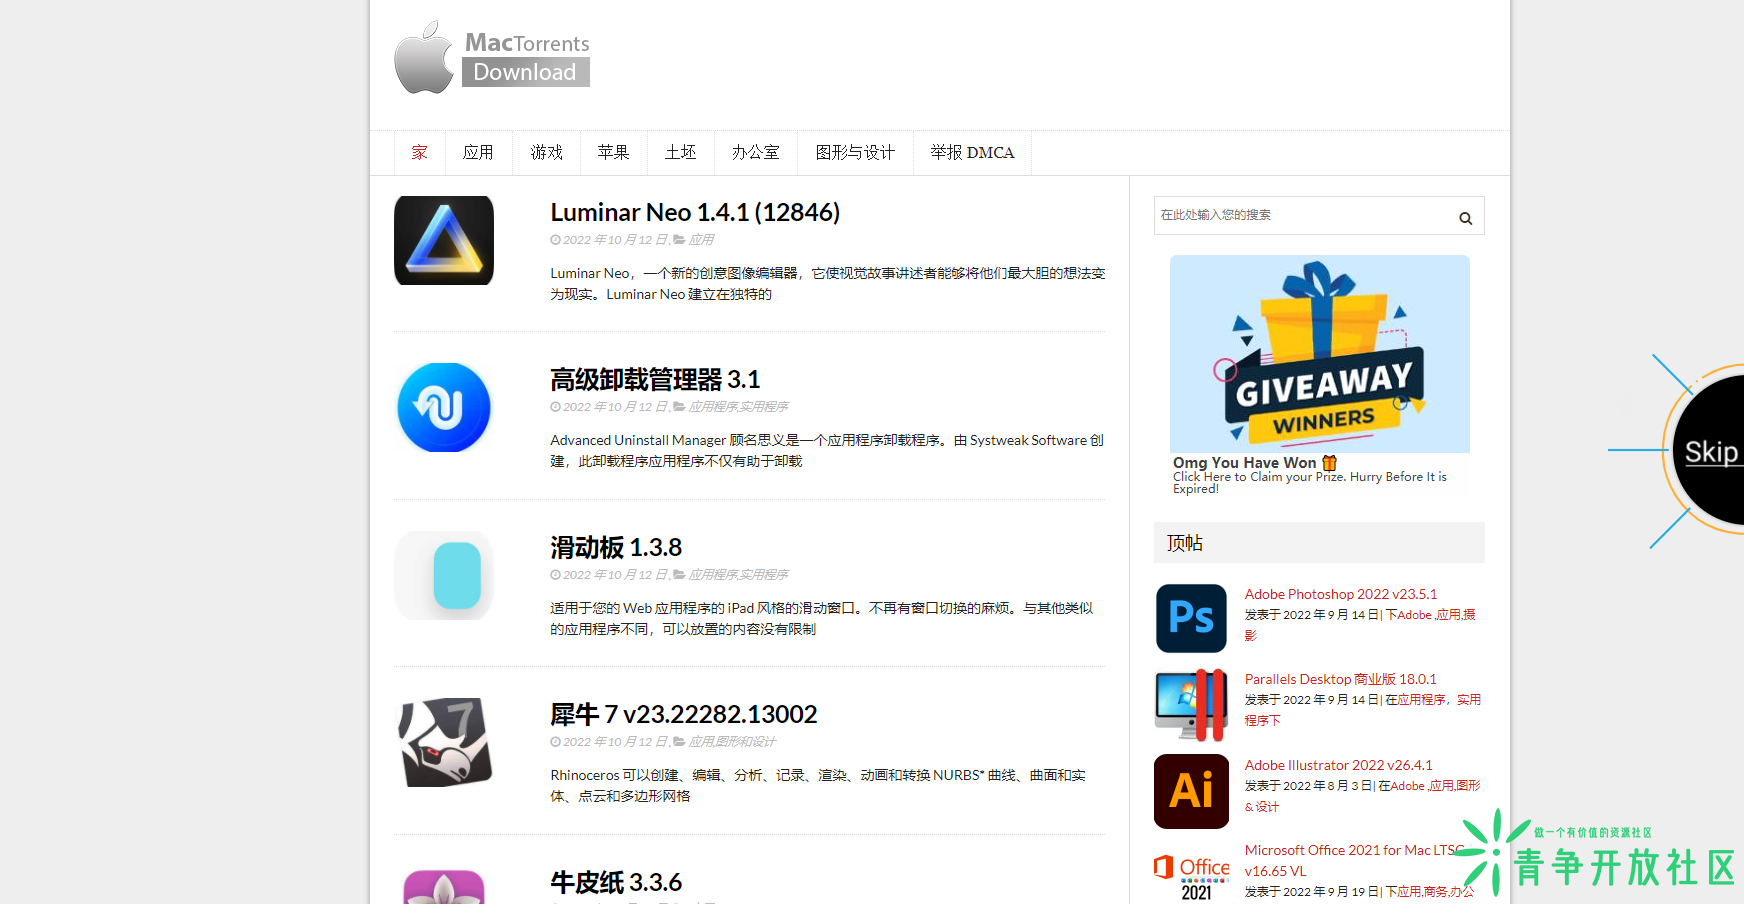Click the MacTorrents apple logo
The height and width of the screenshot is (904, 1744).
pos(424,58)
